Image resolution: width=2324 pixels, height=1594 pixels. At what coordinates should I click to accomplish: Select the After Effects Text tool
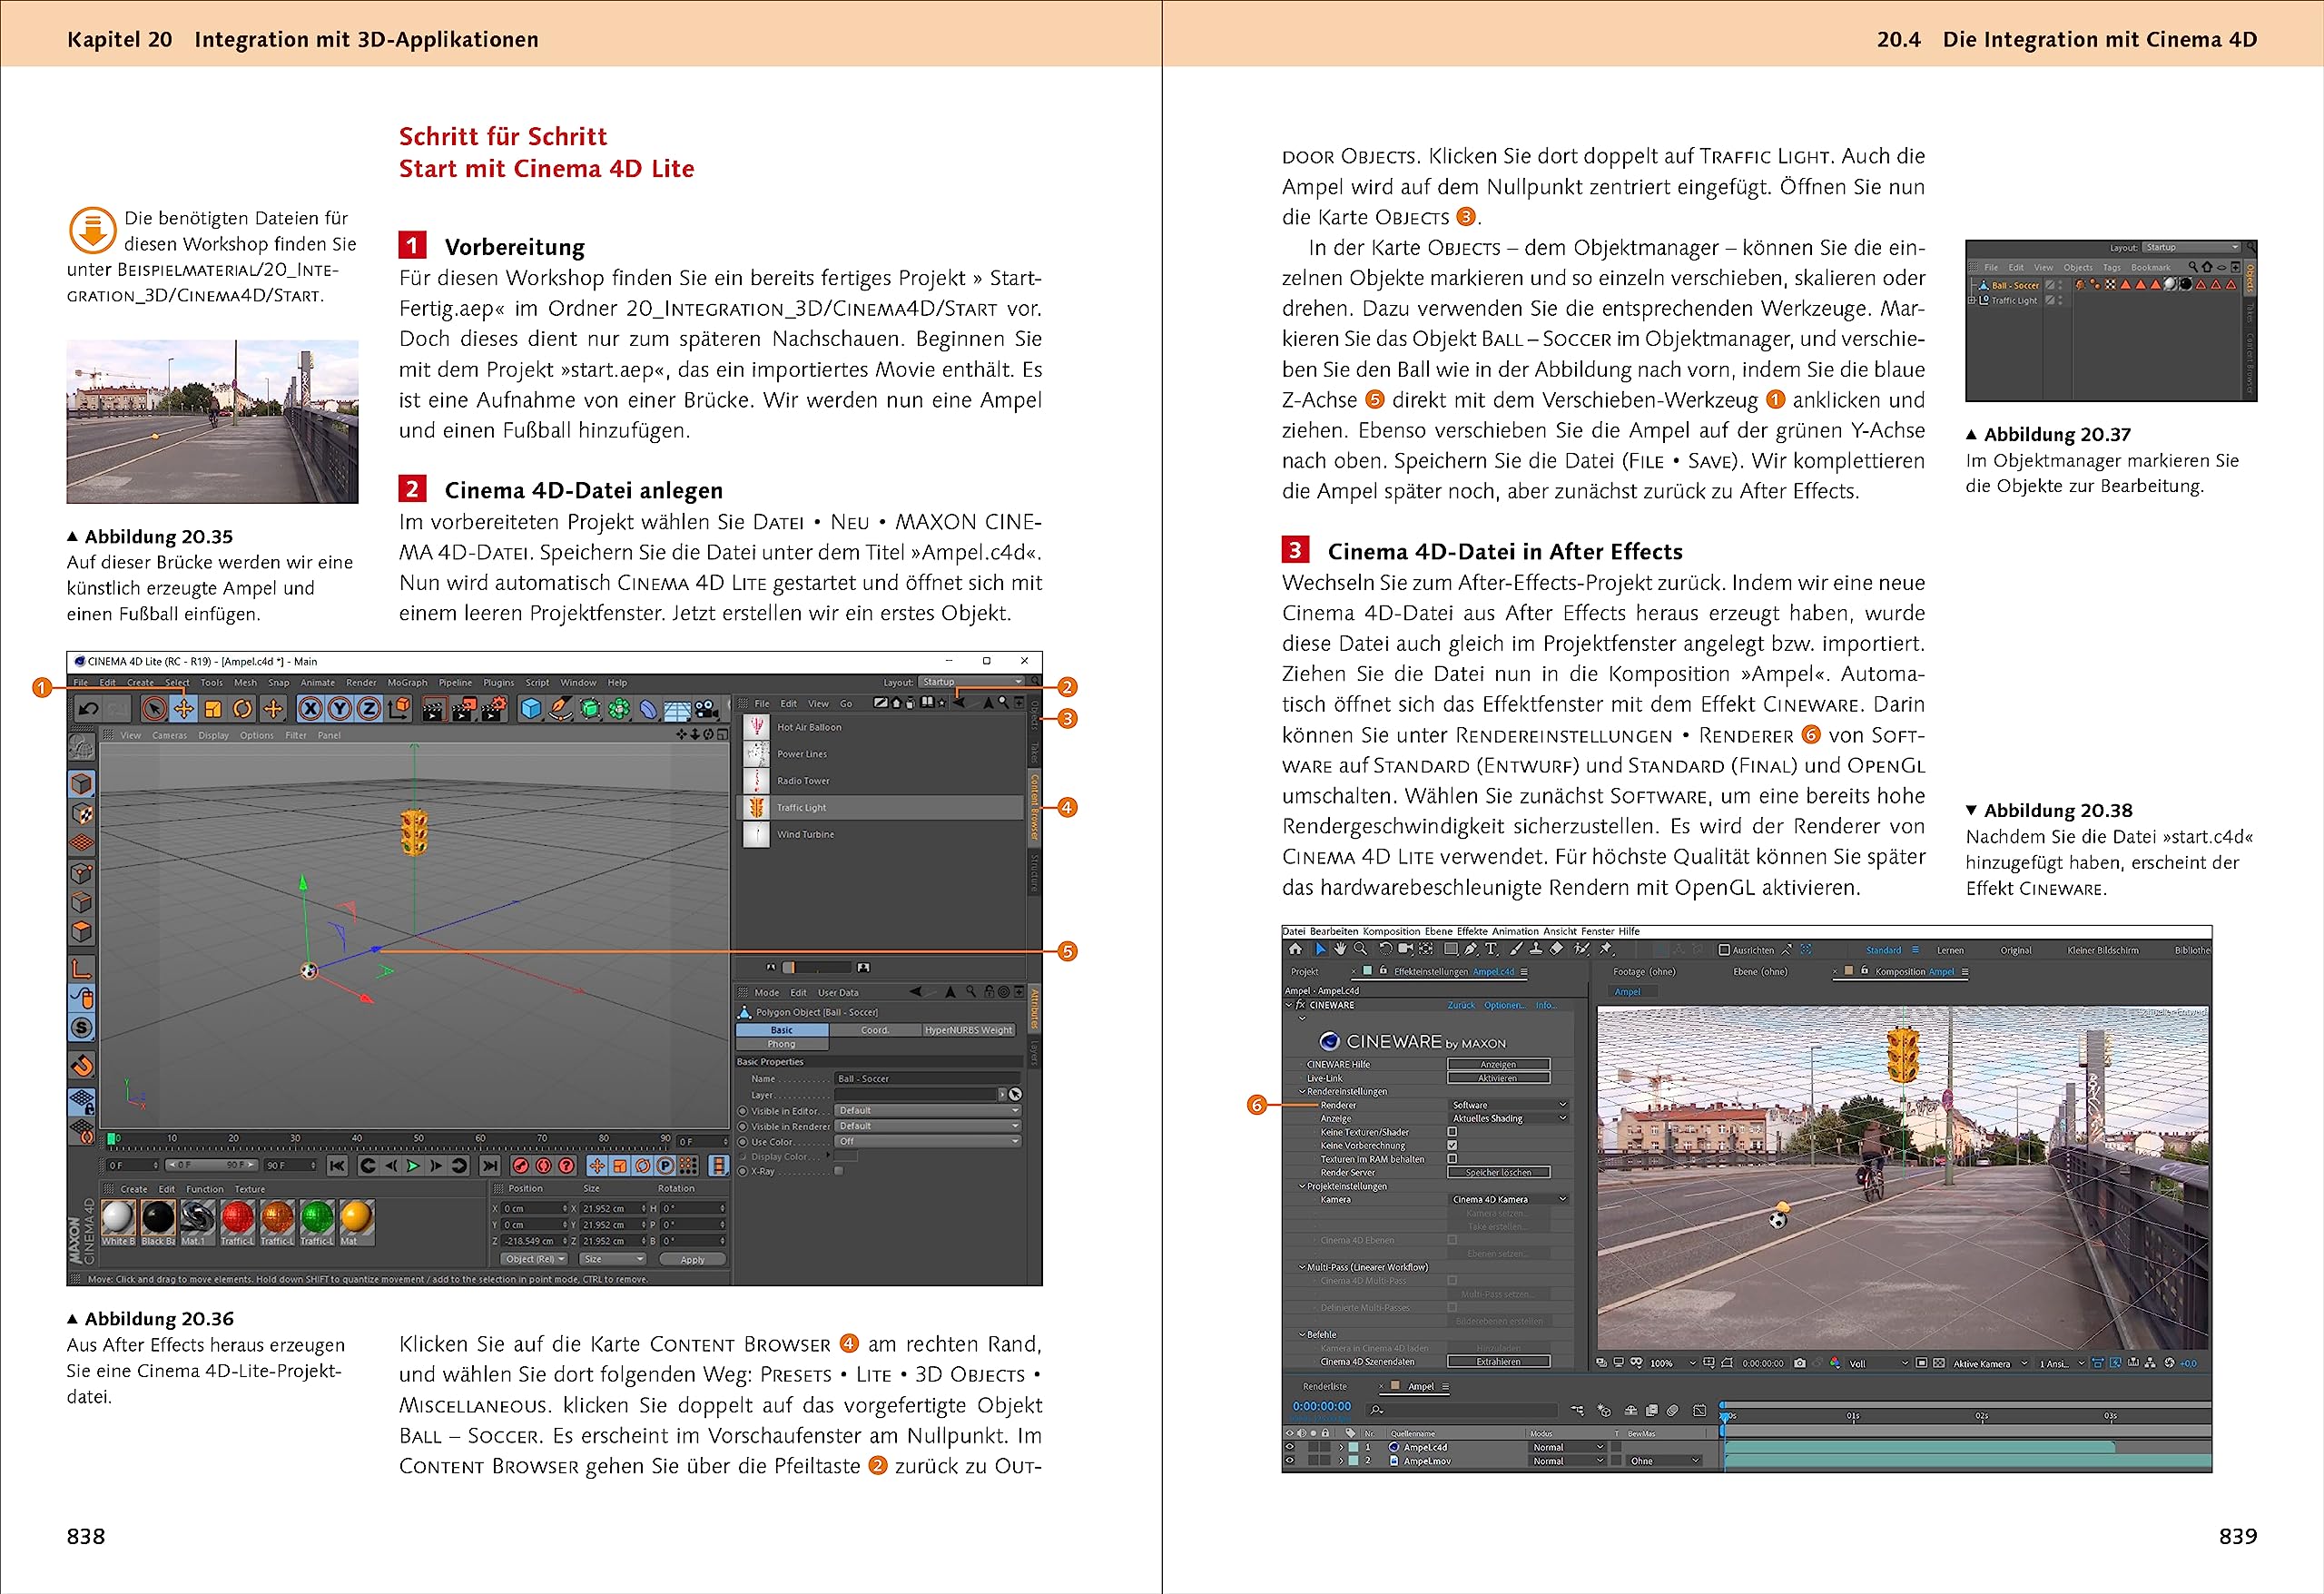[x=1491, y=949]
